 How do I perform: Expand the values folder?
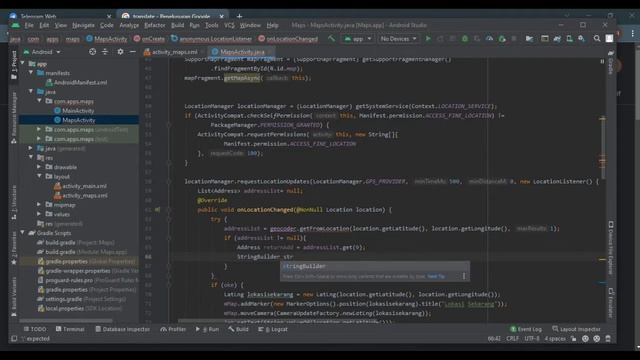(39, 214)
